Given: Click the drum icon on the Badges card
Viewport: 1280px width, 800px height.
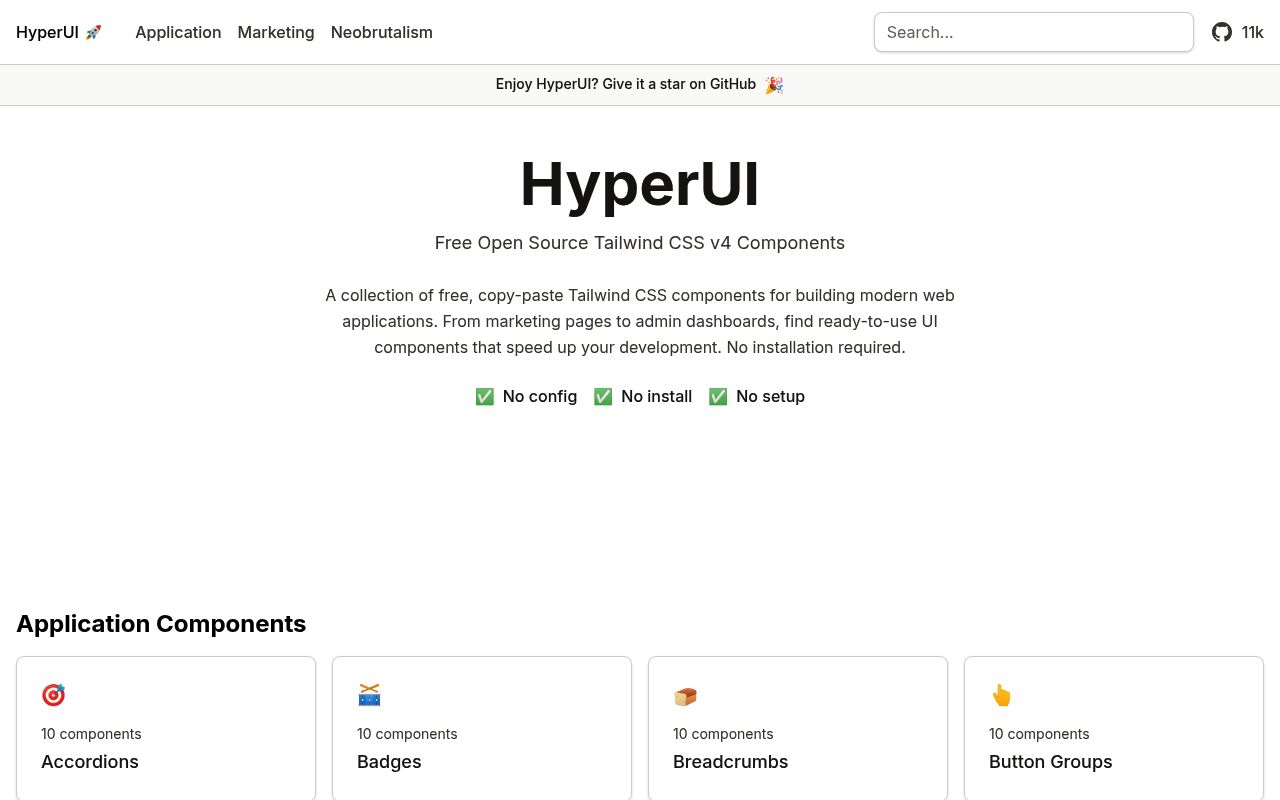Looking at the screenshot, I should point(369,695).
